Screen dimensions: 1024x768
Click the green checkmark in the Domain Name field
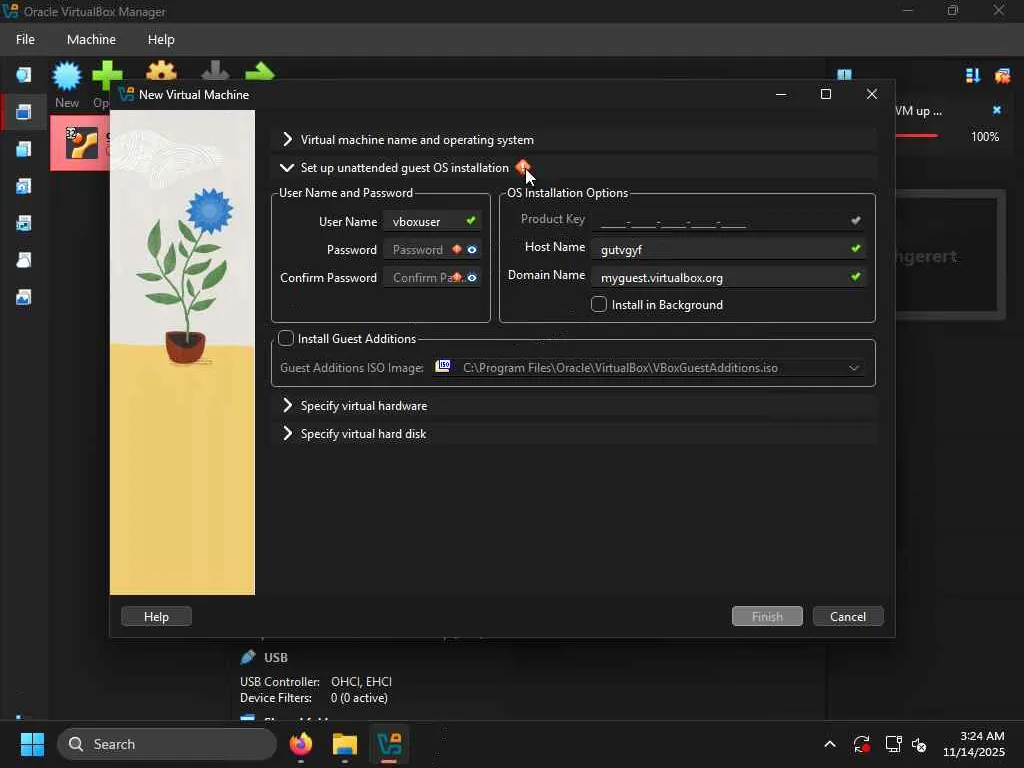[x=856, y=276]
